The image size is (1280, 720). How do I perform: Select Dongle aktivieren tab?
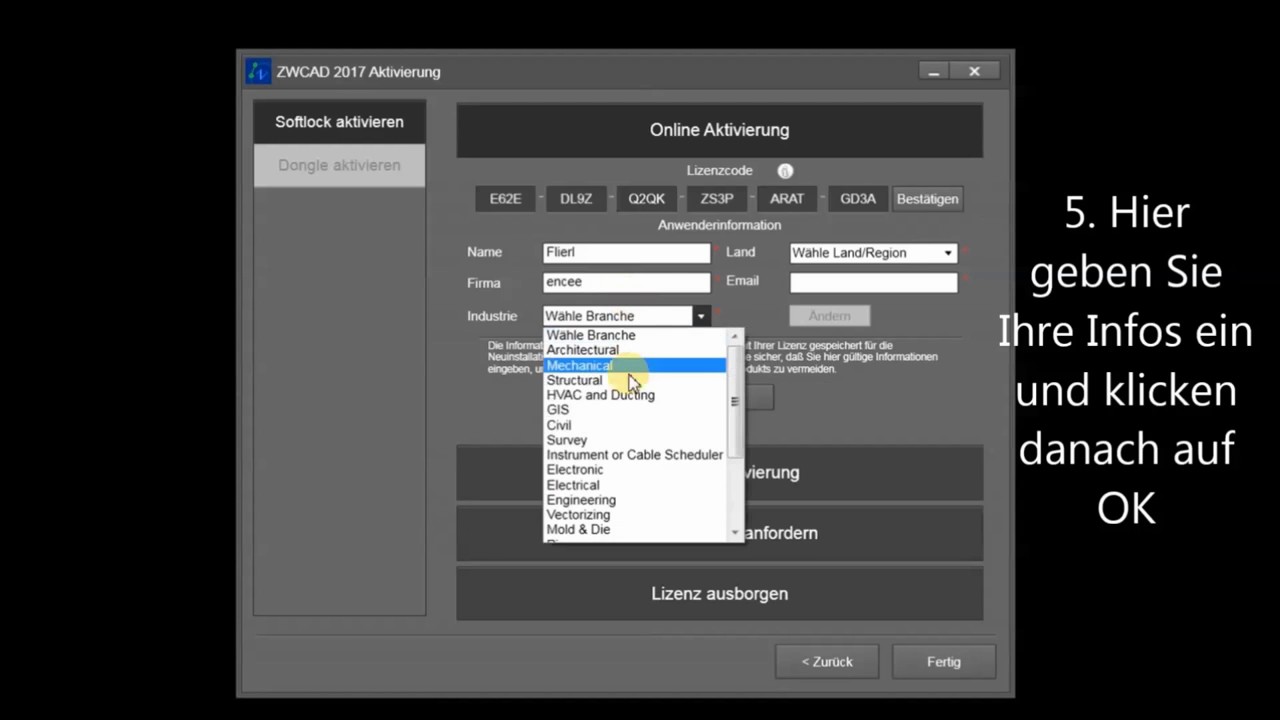[x=339, y=165]
